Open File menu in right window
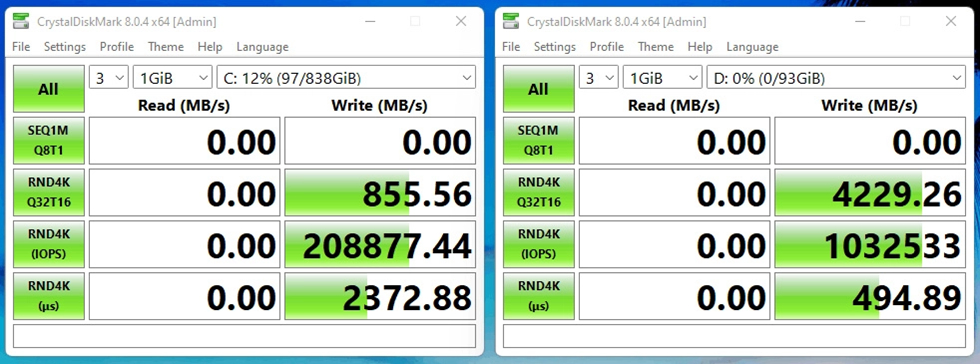 pyautogui.click(x=511, y=47)
